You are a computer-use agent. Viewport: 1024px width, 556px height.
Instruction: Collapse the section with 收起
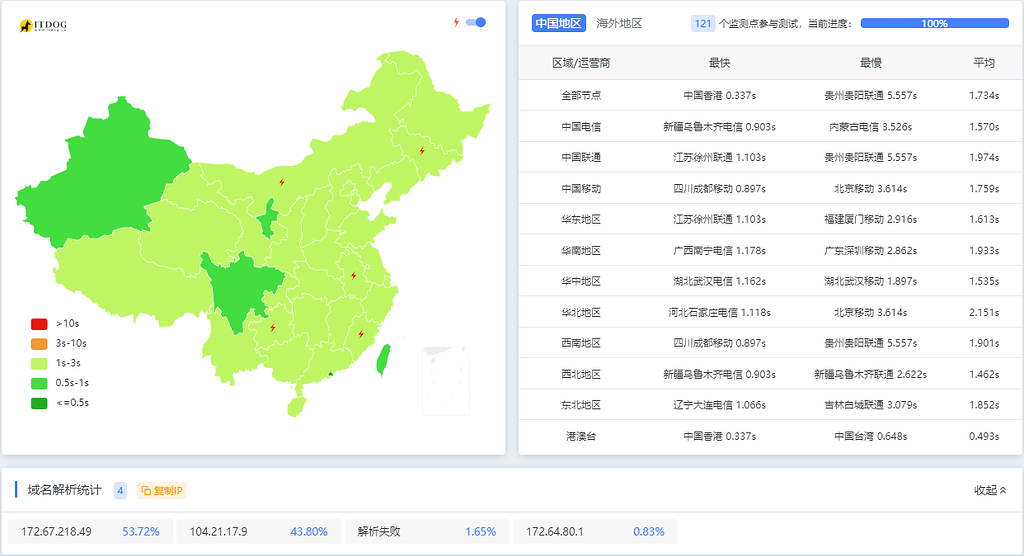point(990,490)
